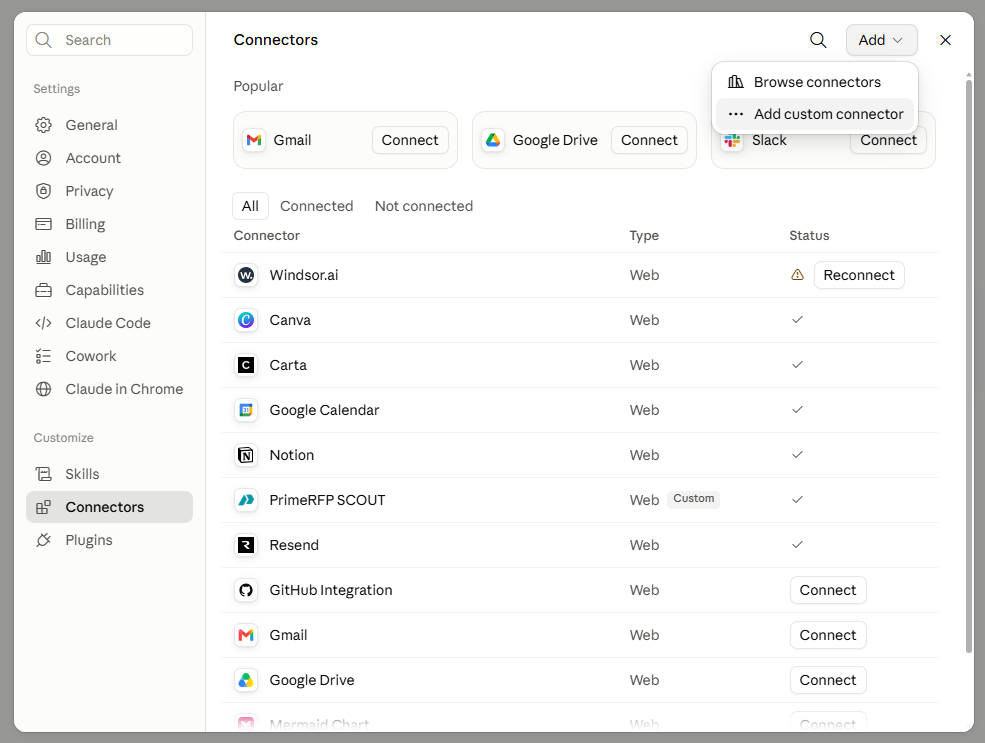985x743 pixels.
Task: Click the Privacy shield icon
Action: [43, 191]
